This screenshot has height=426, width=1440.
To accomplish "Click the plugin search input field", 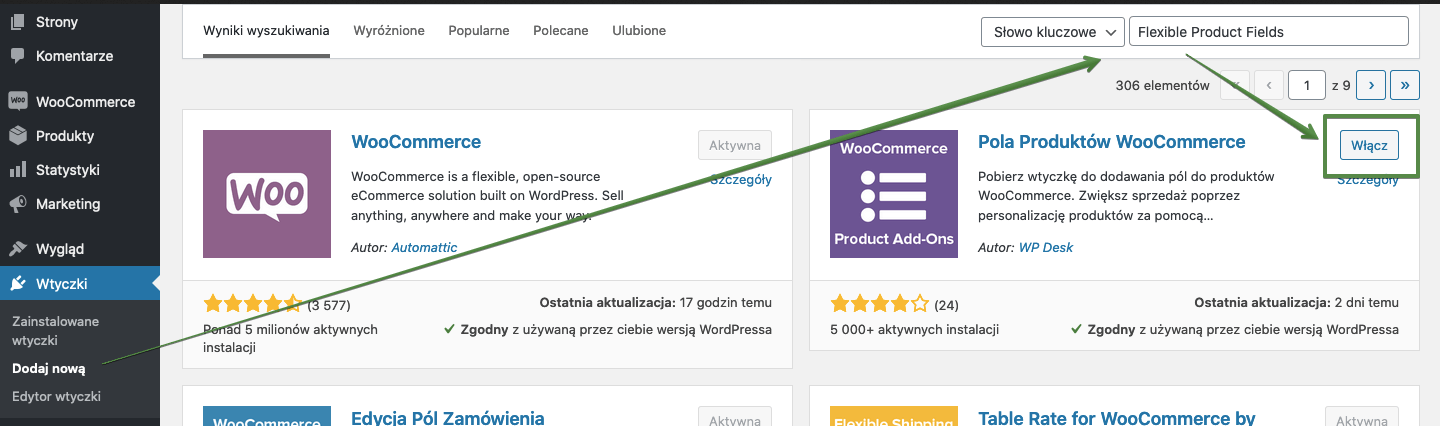I will pyautogui.click(x=1268, y=32).
